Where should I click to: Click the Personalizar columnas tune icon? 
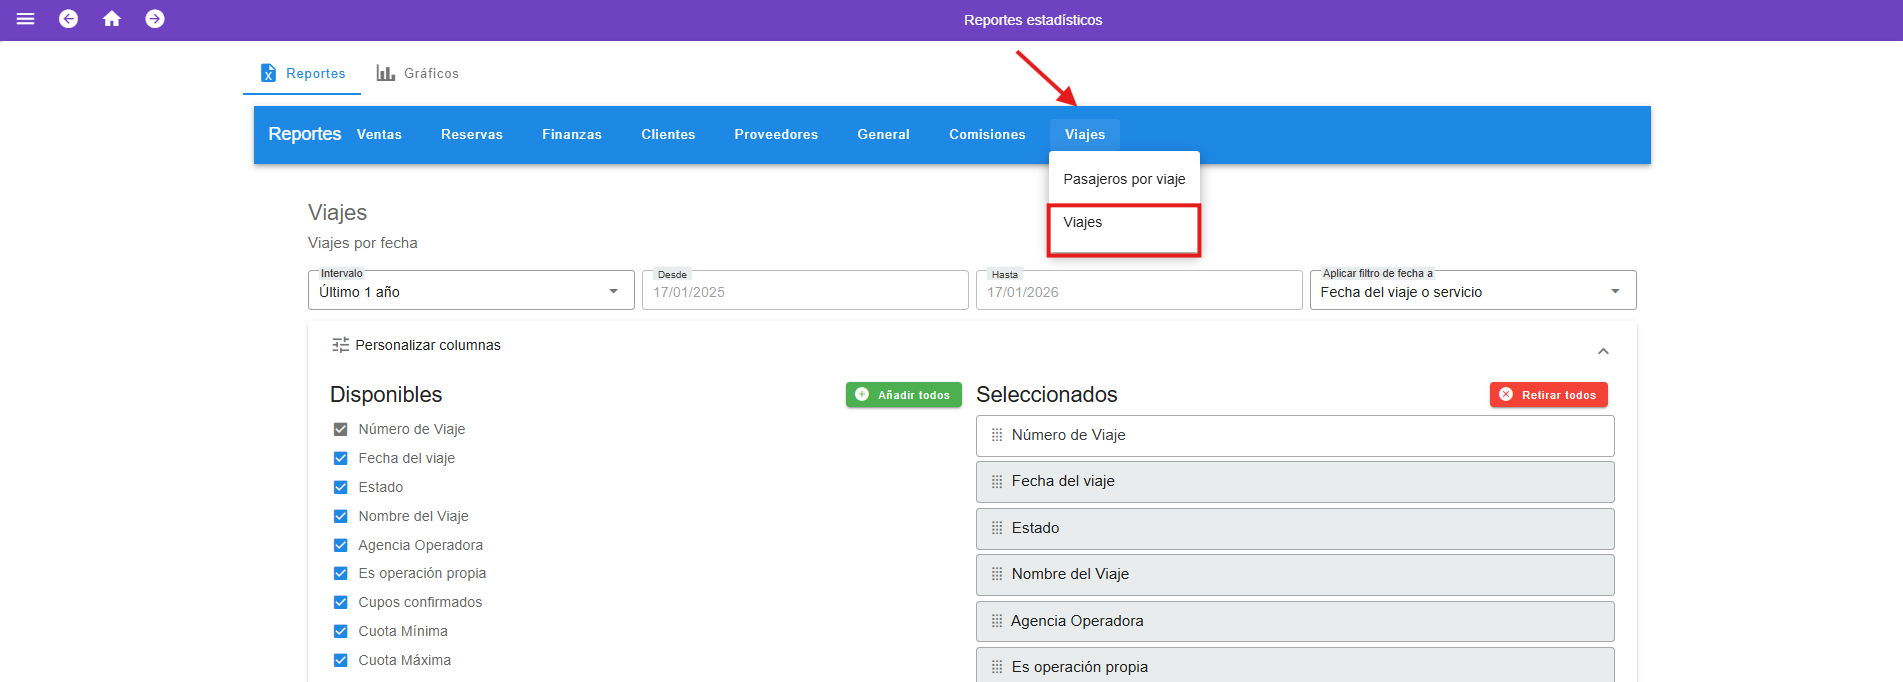click(x=340, y=345)
